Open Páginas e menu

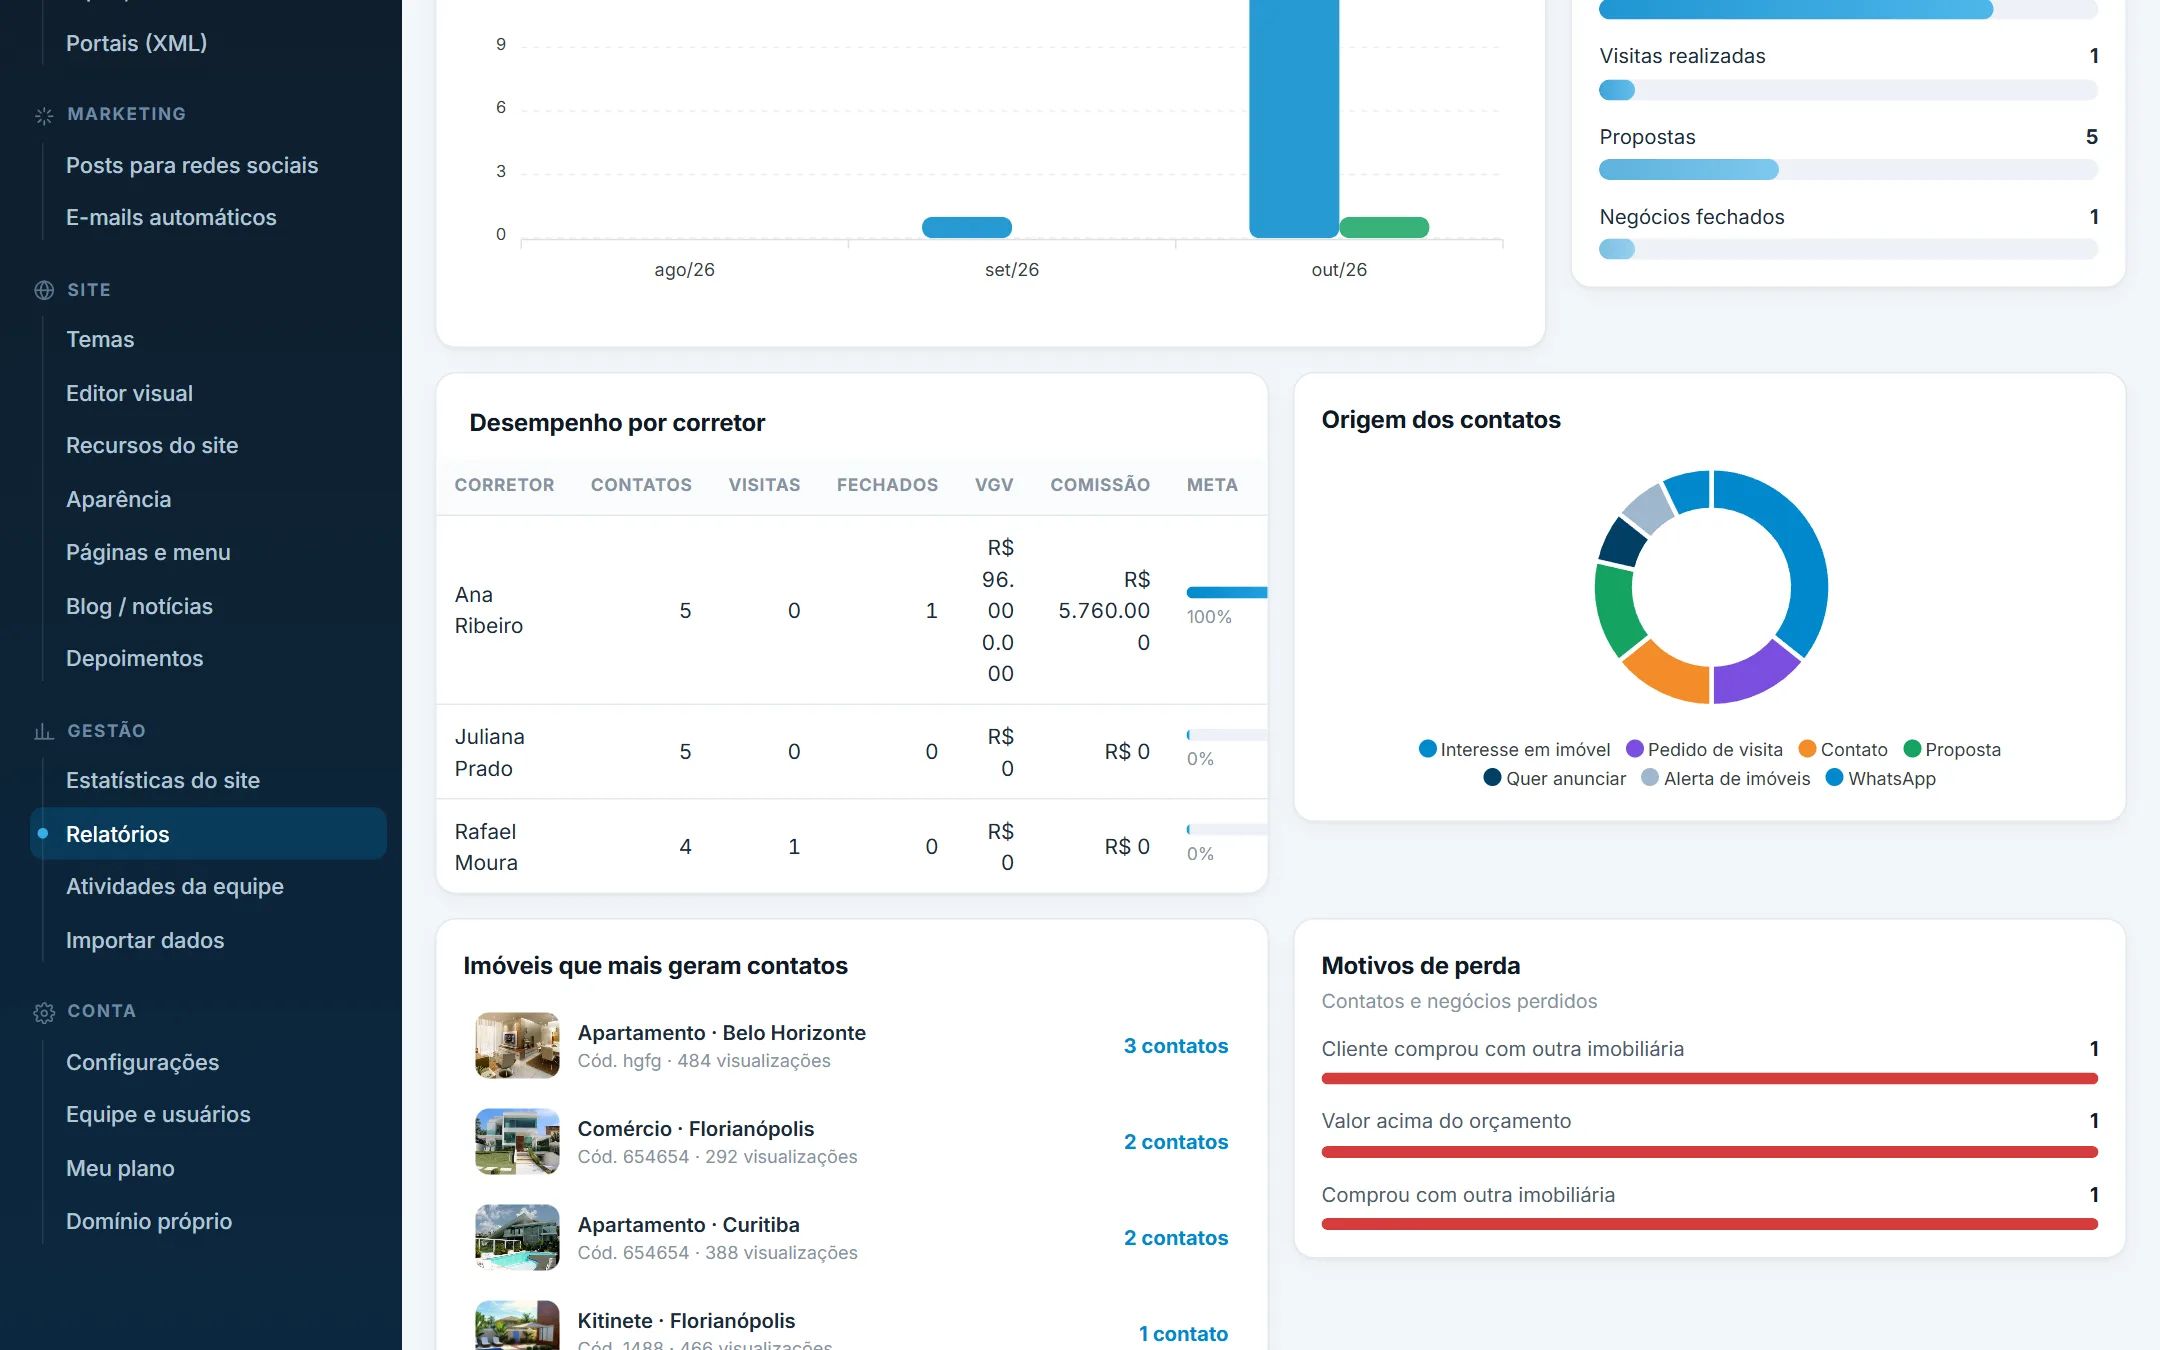tap(148, 552)
